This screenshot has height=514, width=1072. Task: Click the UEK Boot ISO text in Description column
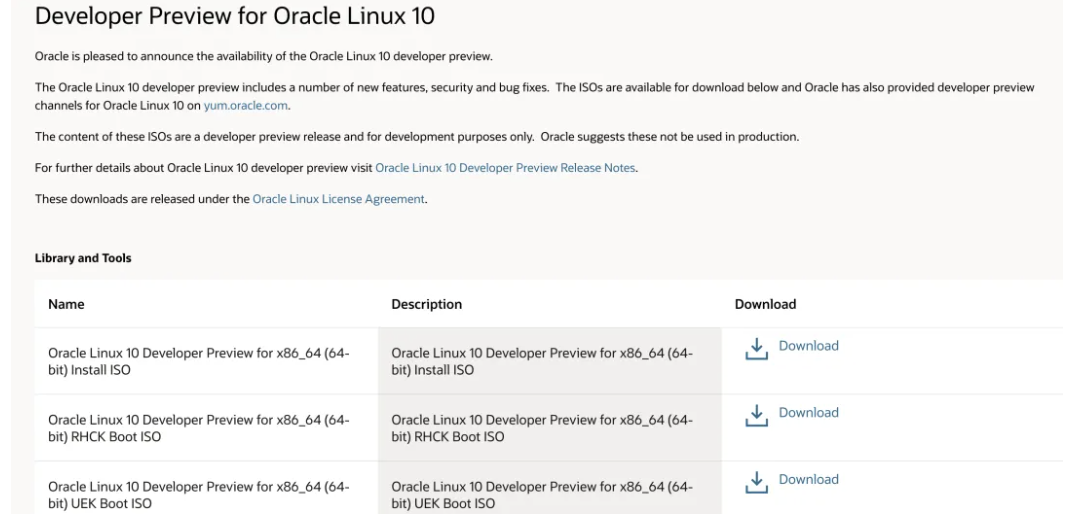tap(541, 495)
